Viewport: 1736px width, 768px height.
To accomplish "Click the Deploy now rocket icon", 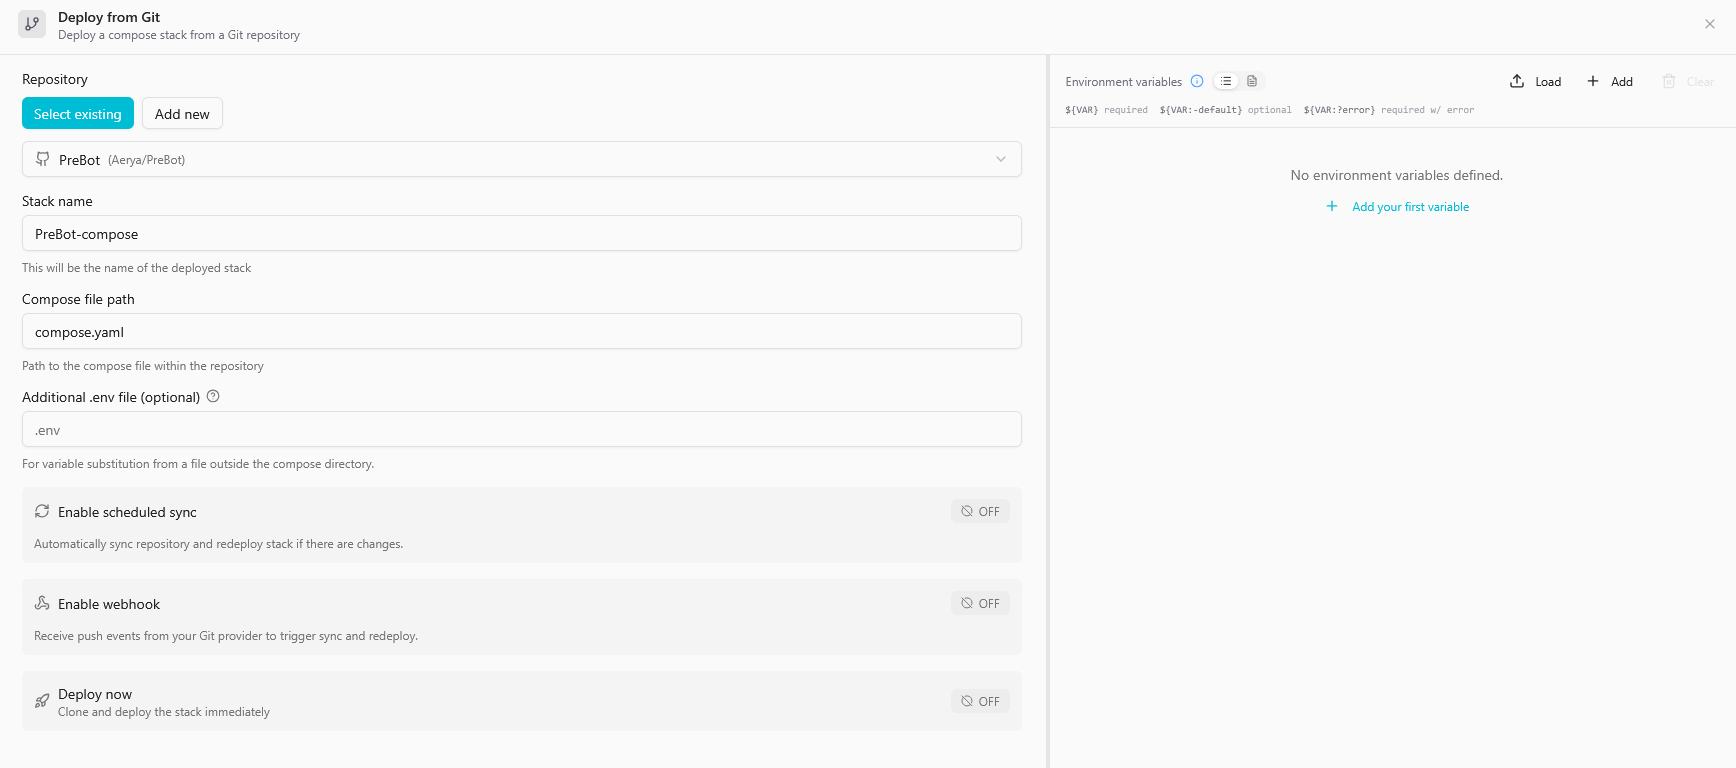I will tap(42, 701).
